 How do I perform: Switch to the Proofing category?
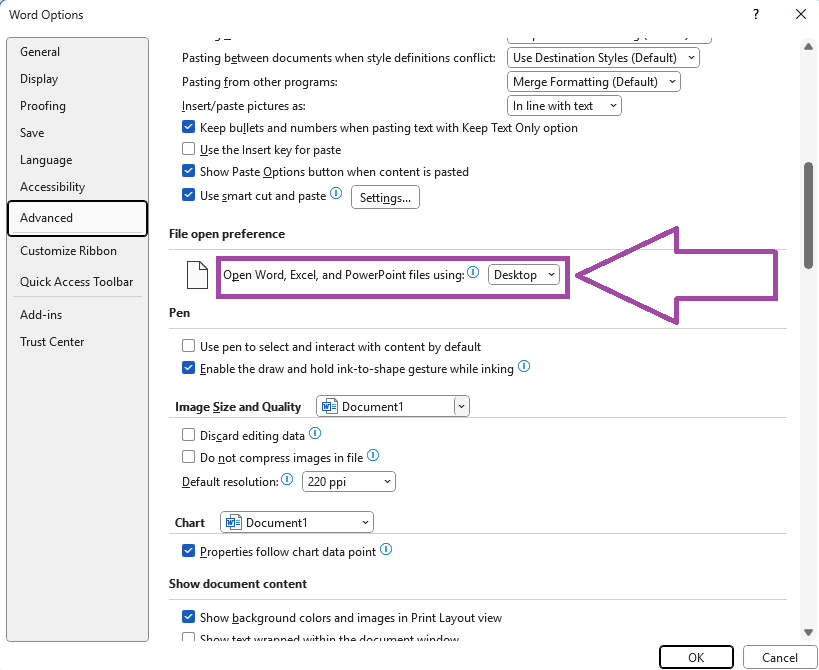(x=43, y=106)
